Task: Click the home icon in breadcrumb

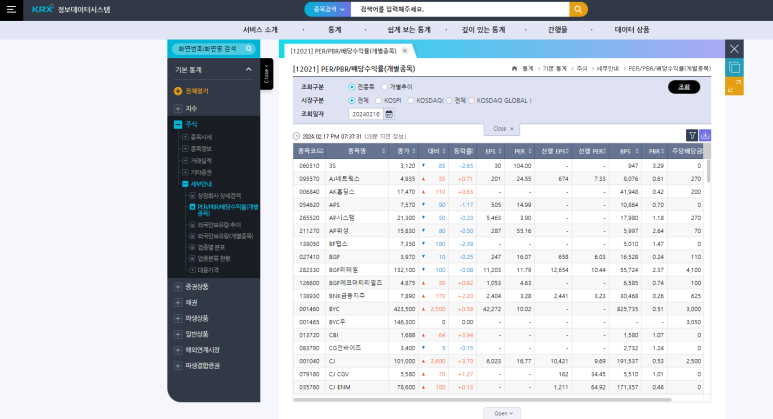Action: (x=514, y=69)
